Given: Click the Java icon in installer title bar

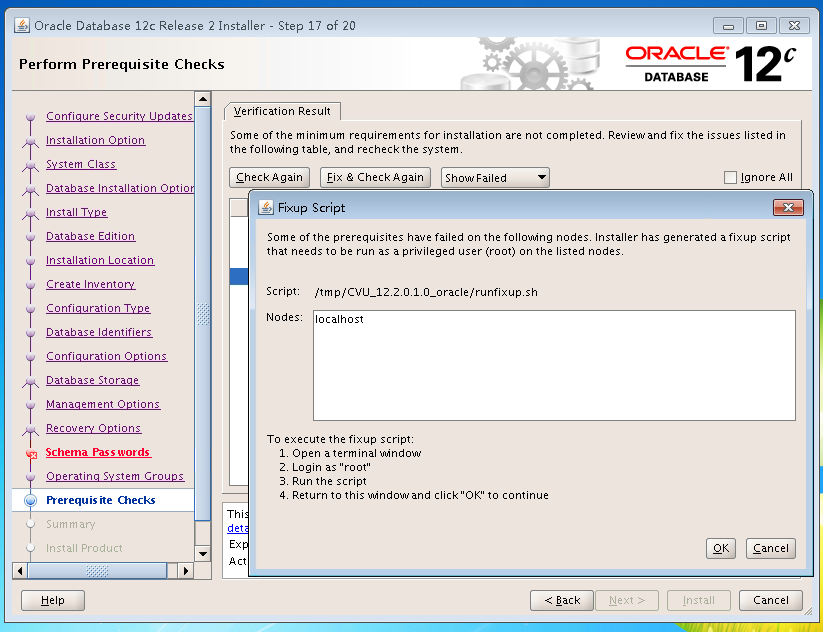Looking at the screenshot, I should [x=22, y=25].
